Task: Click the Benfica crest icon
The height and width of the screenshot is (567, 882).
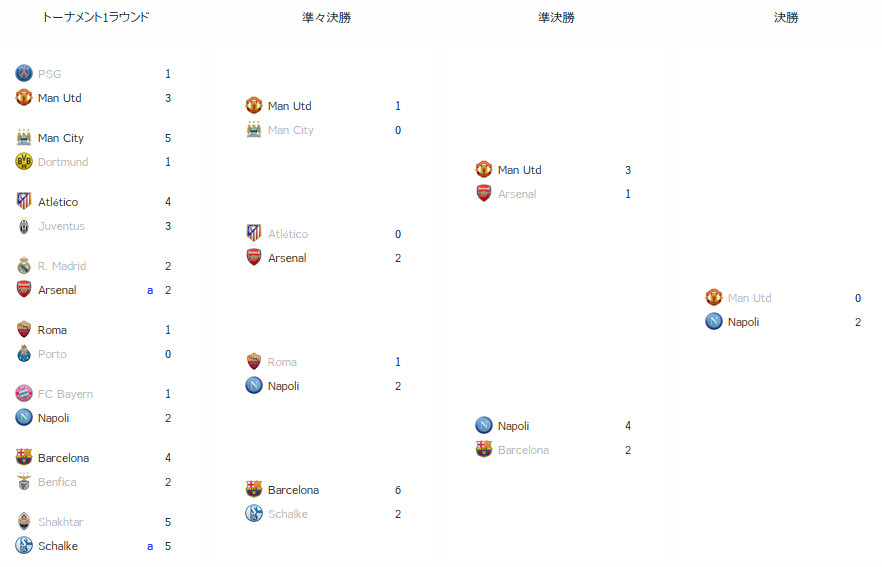Action: [24, 482]
